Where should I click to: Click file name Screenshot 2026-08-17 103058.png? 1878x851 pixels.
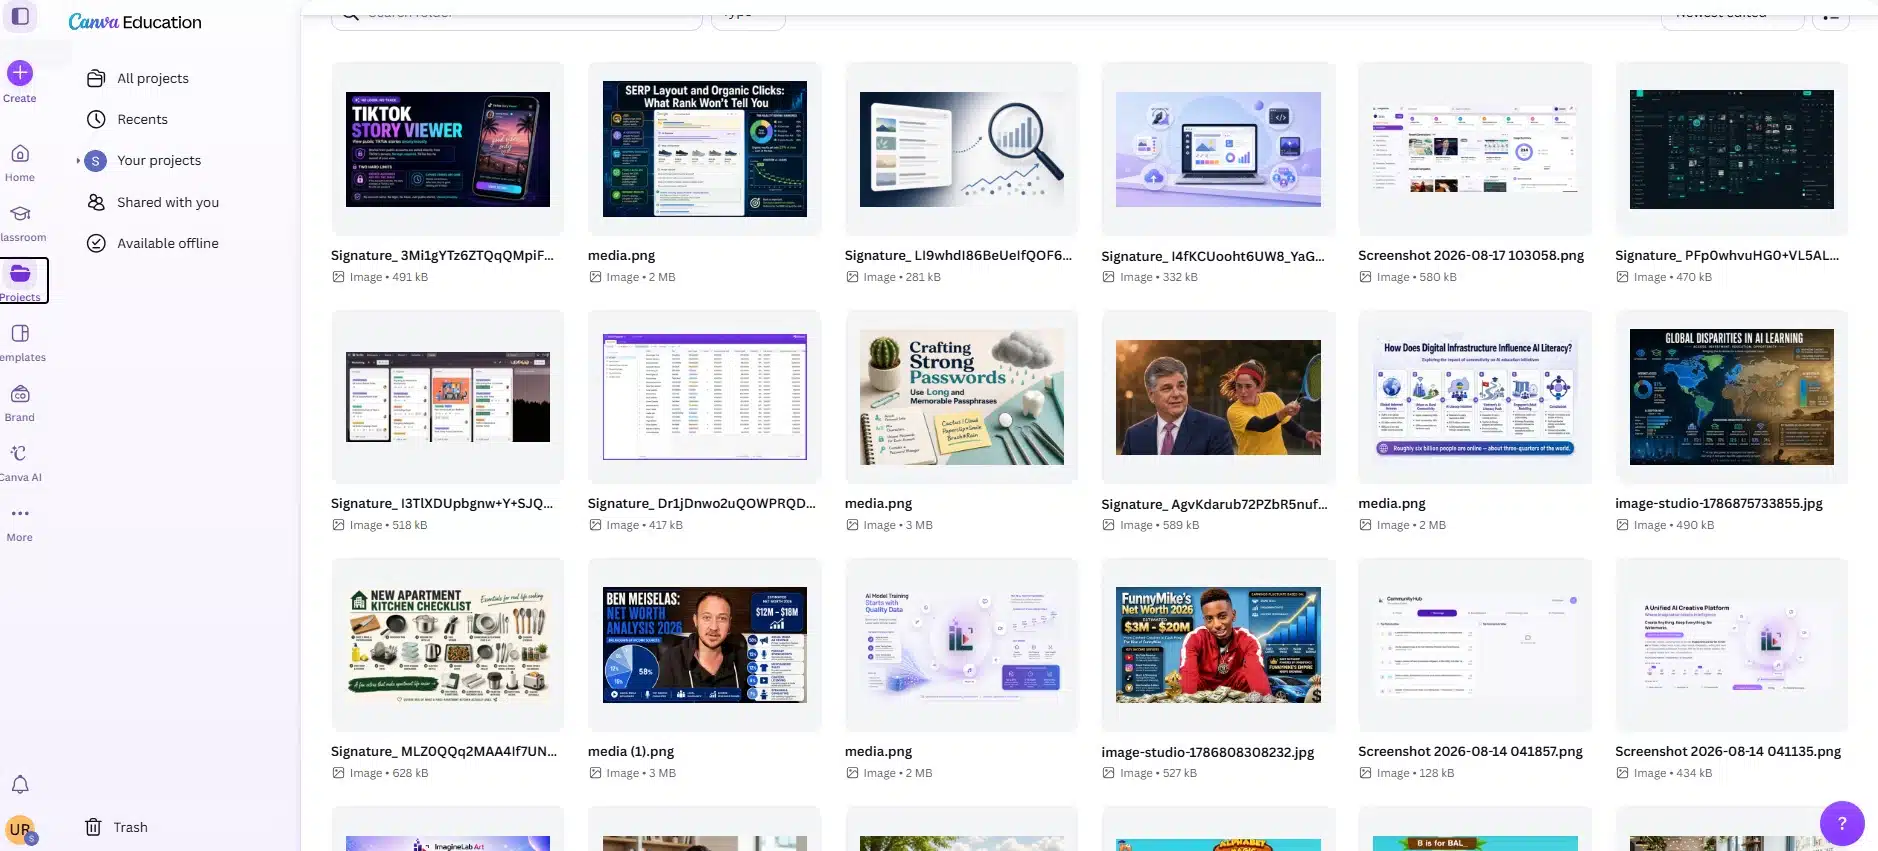click(x=1471, y=255)
